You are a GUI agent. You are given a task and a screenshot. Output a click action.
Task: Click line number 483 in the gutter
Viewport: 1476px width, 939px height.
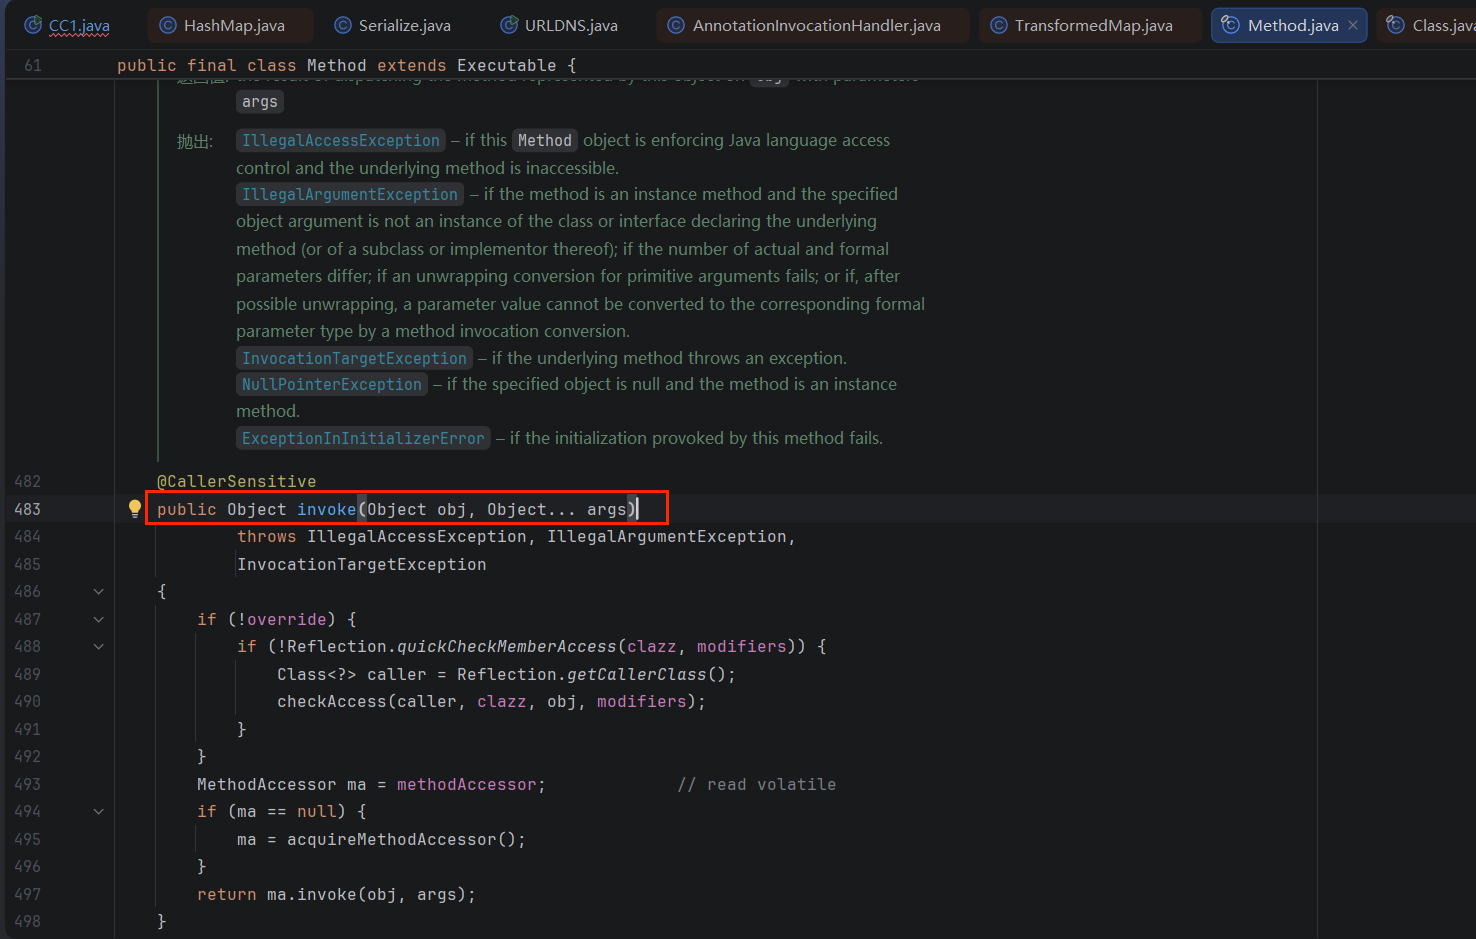point(28,509)
